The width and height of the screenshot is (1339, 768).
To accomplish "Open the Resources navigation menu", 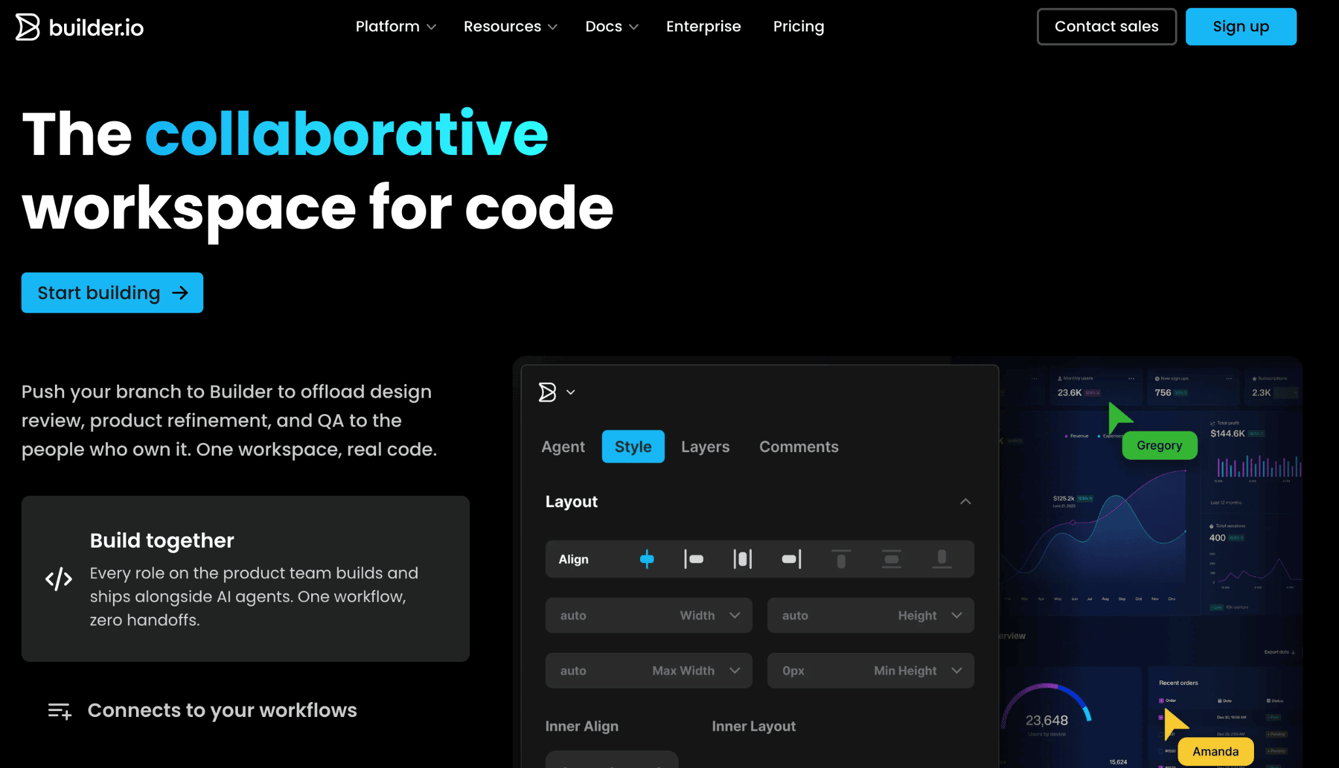I will click(x=510, y=27).
